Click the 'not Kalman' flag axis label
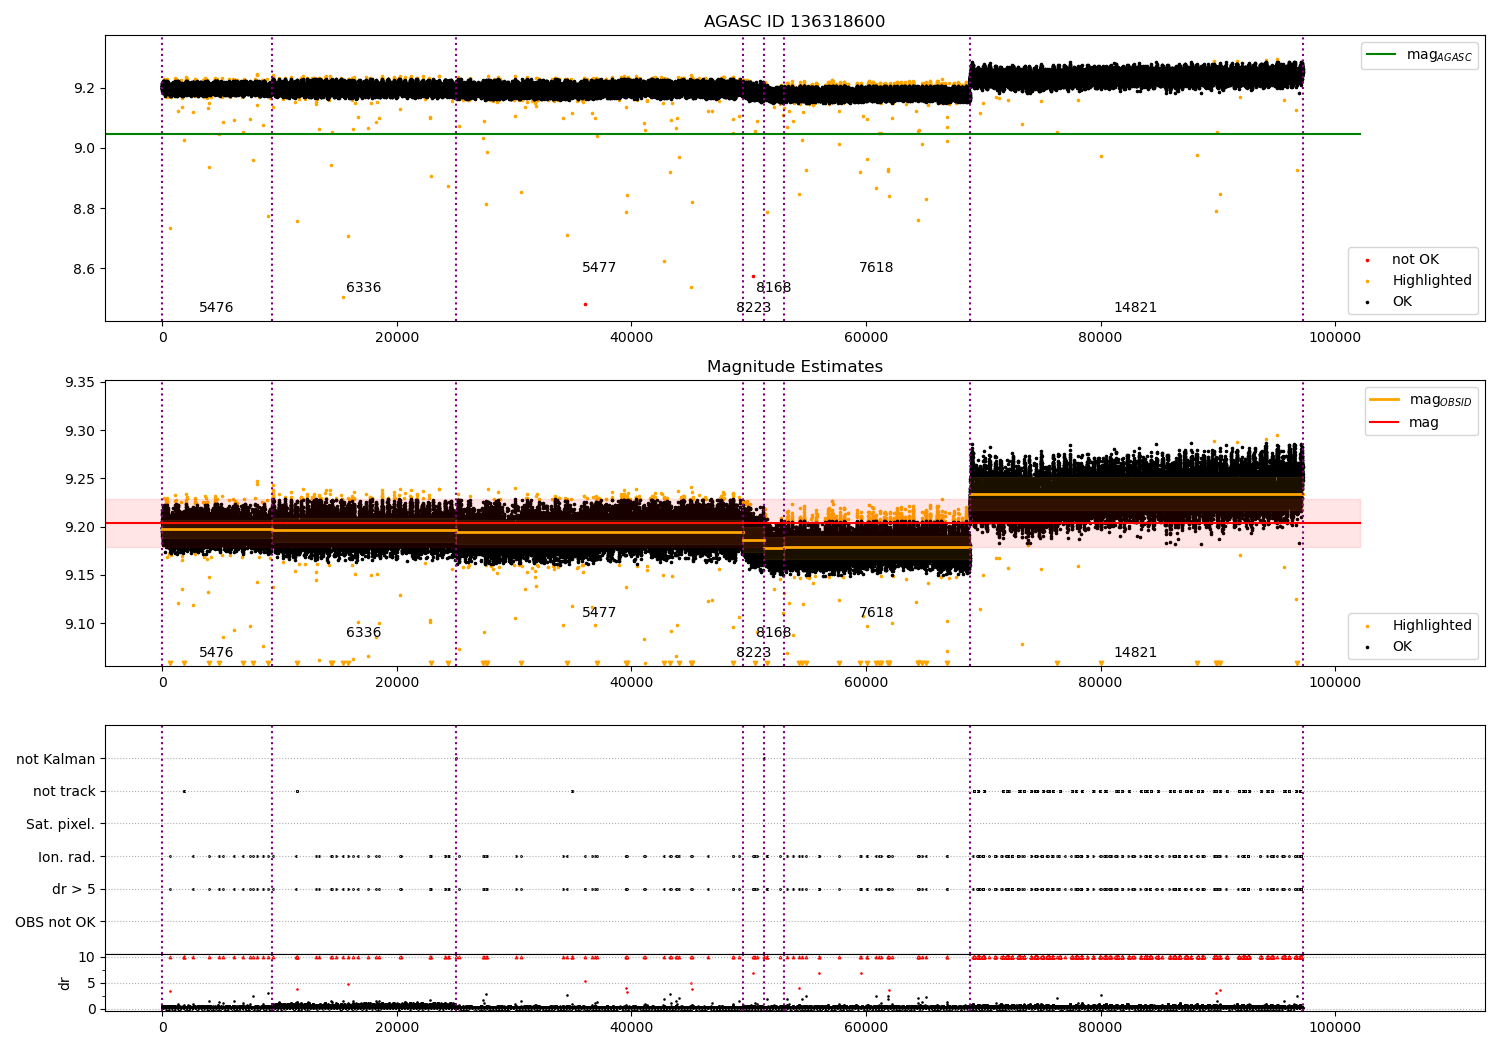1500x1050 pixels. 56,760
